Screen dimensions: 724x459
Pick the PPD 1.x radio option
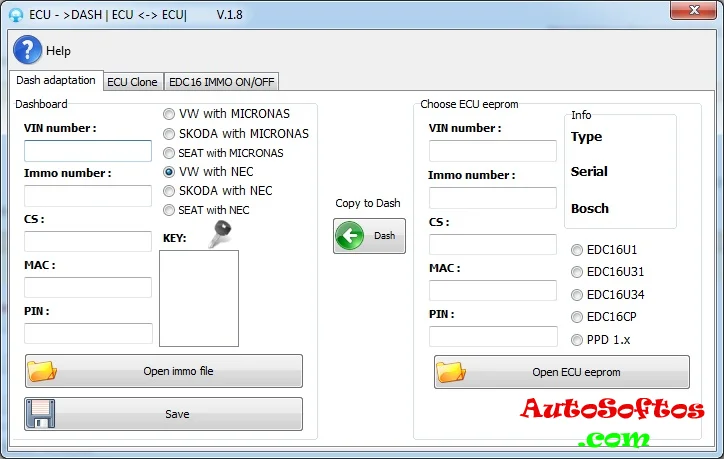[x=577, y=340]
